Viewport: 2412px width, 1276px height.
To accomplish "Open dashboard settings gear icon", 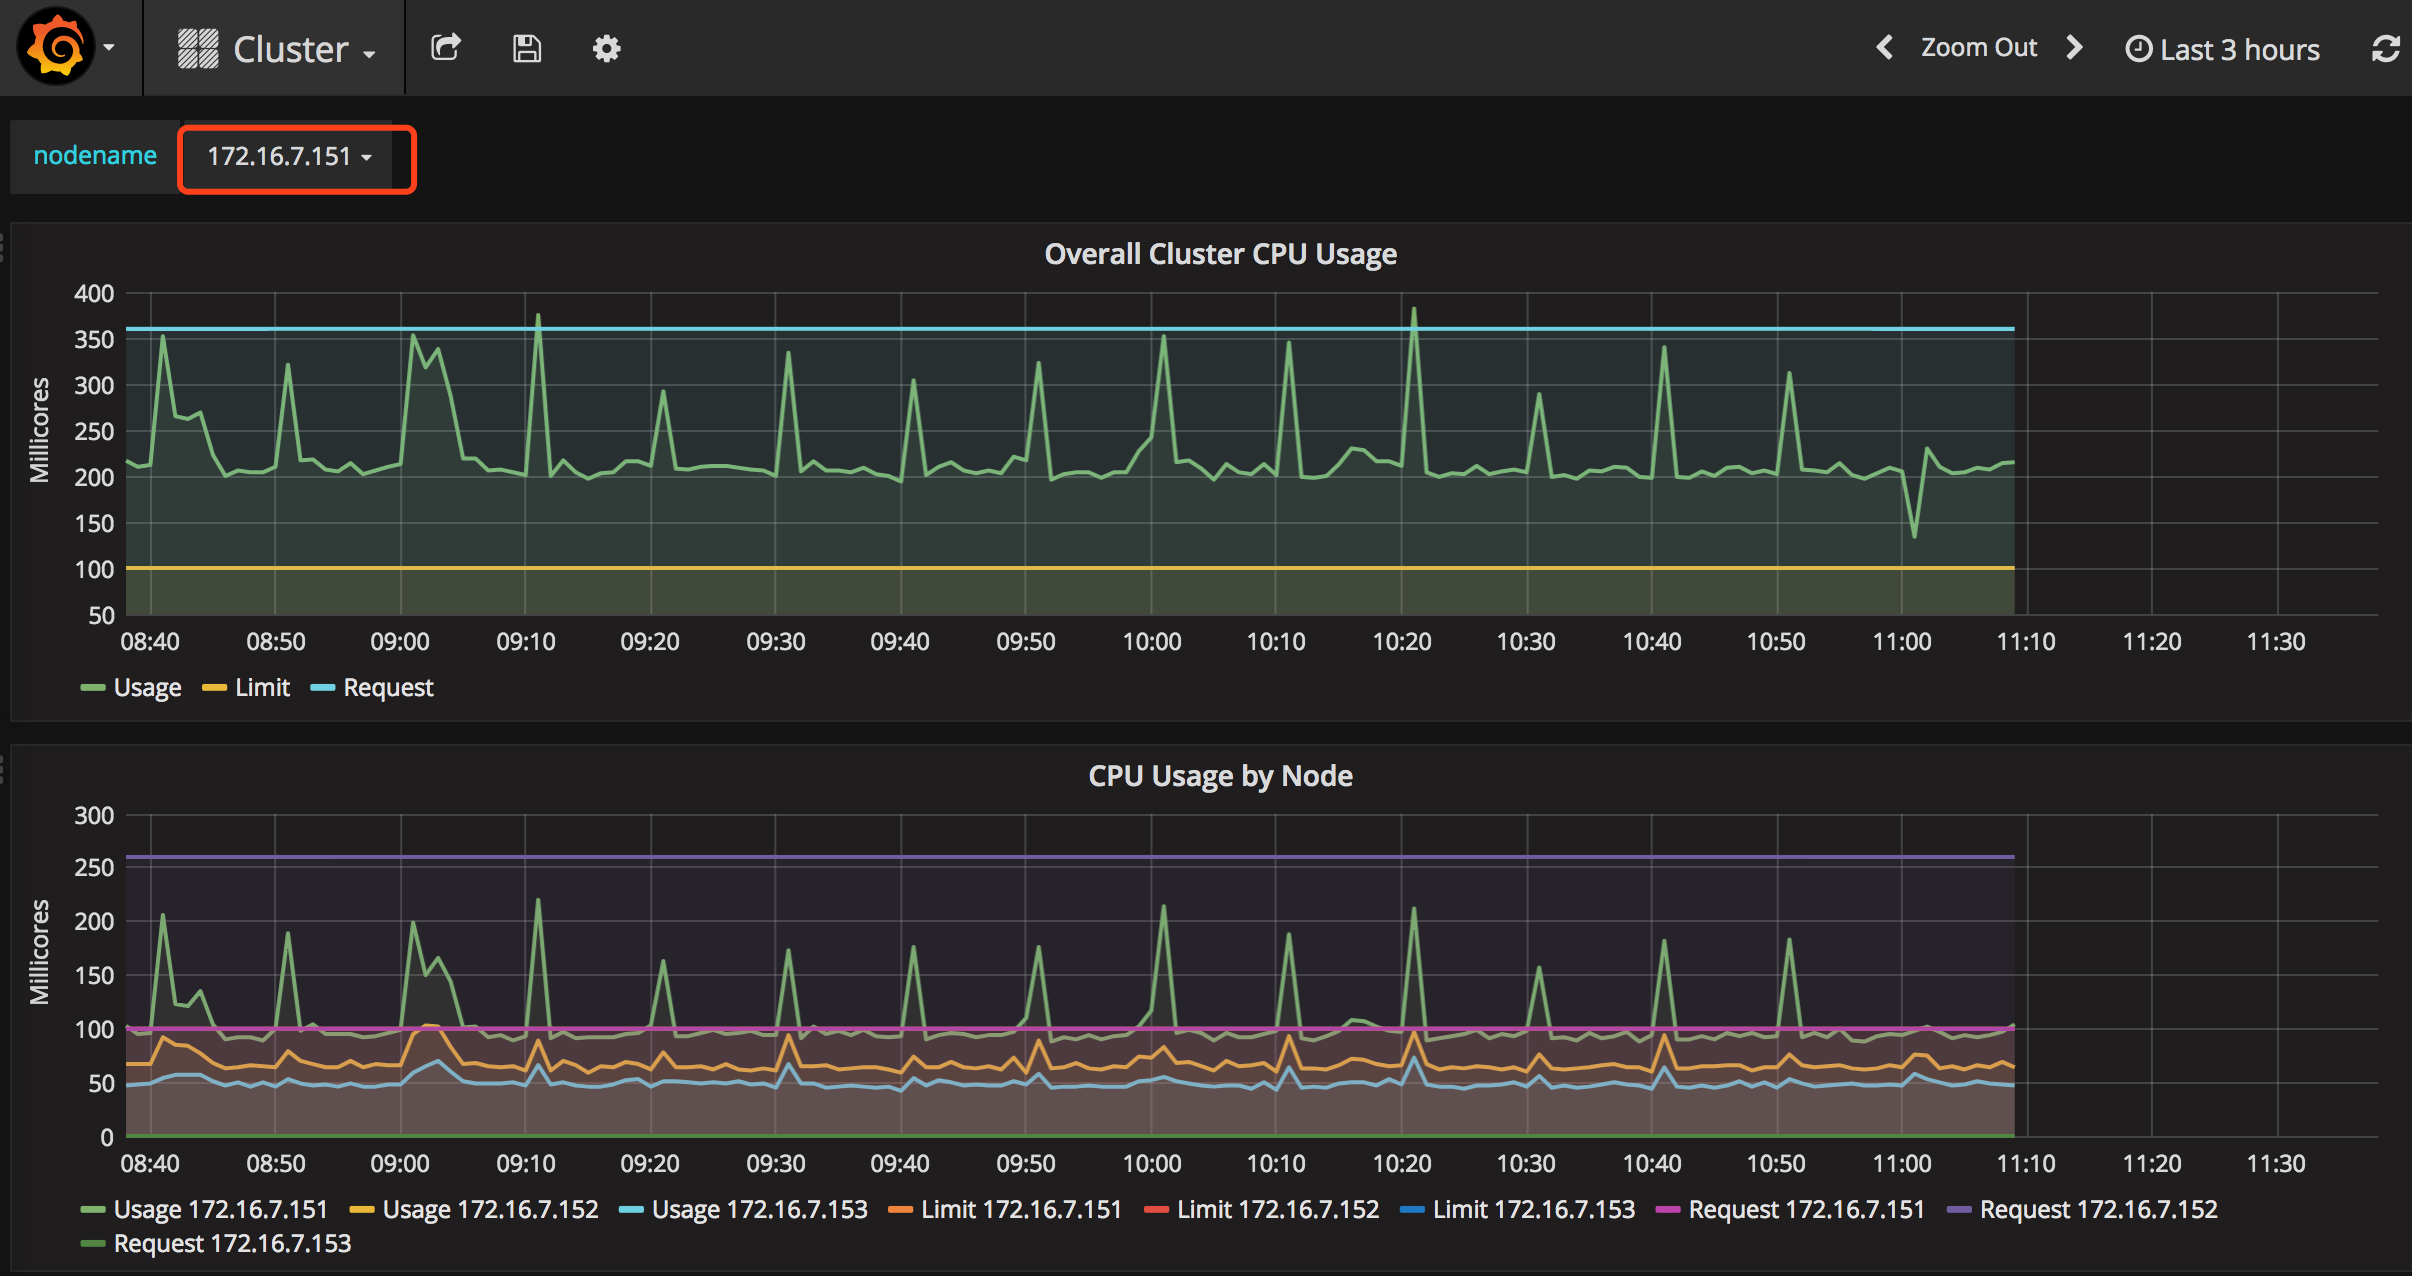I will [x=606, y=48].
